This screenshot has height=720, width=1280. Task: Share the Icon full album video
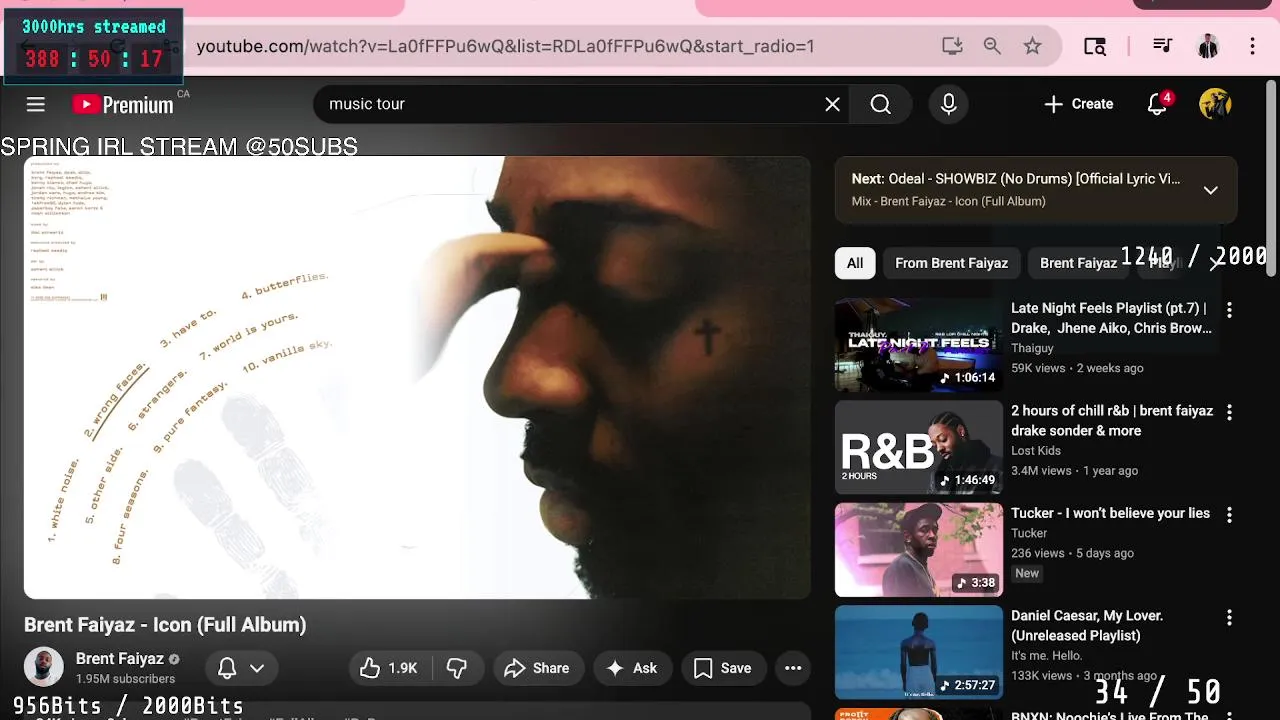(x=537, y=668)
